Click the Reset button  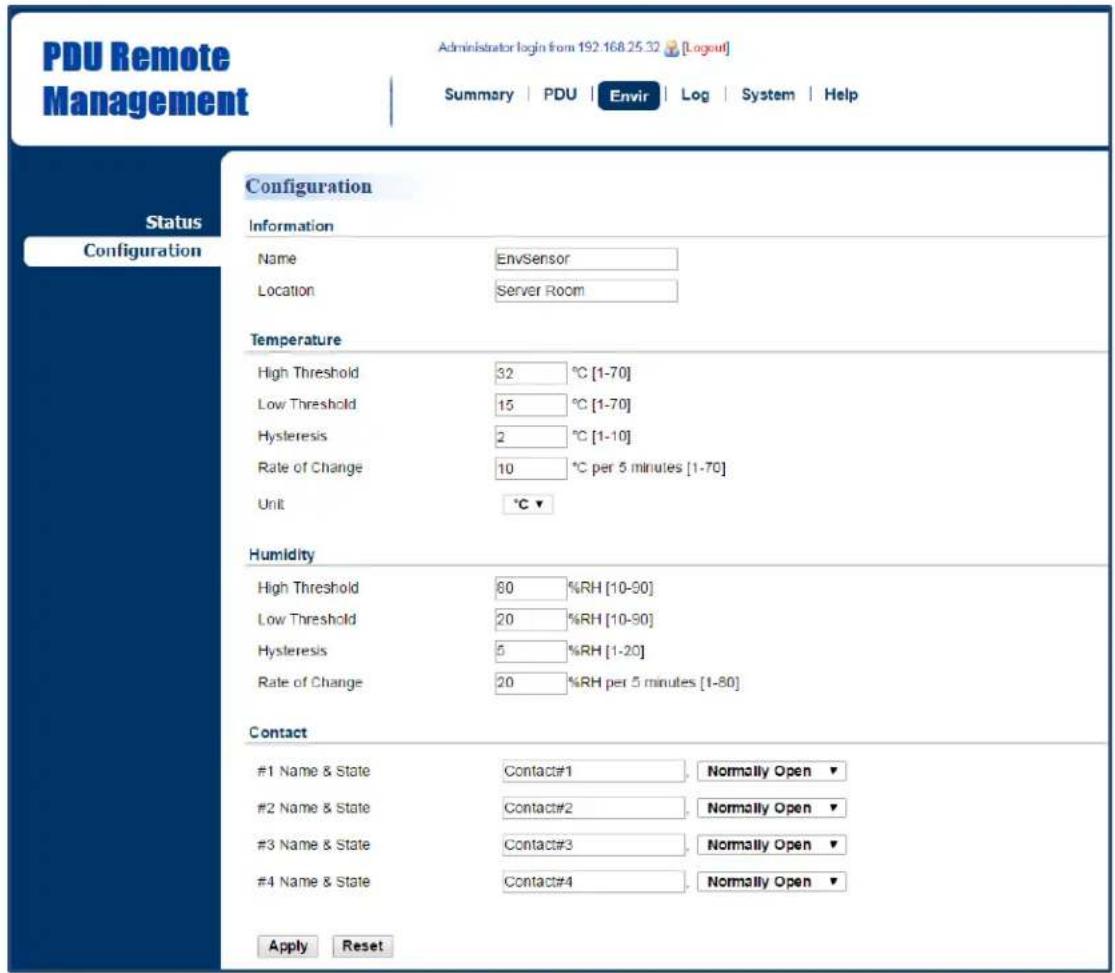point(363,946)
